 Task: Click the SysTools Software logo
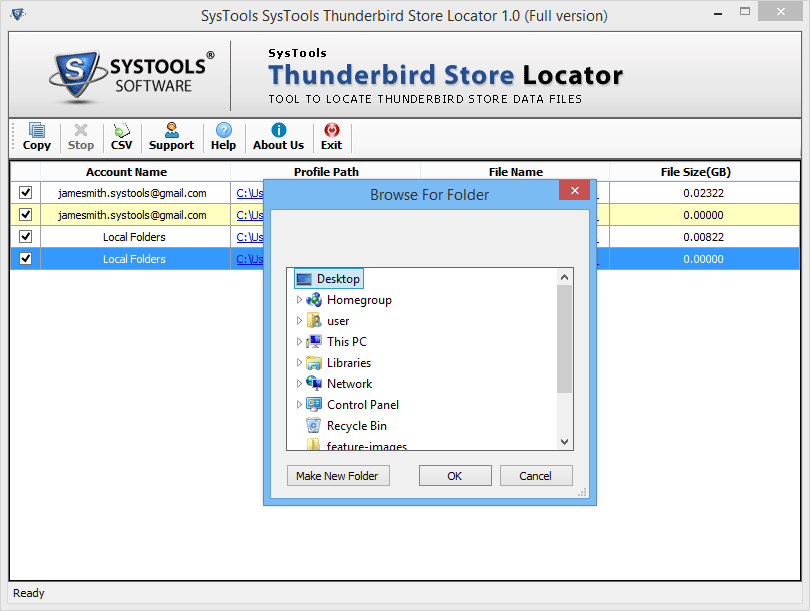[132, 76]
